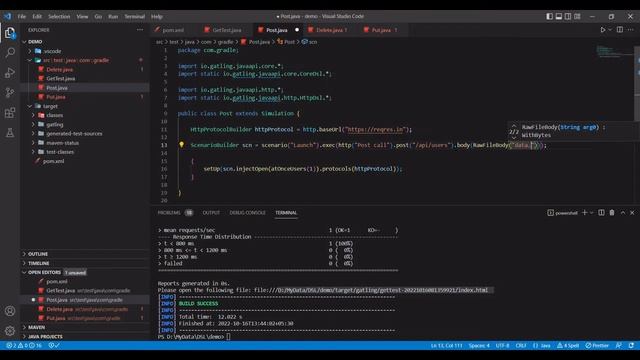This screenshot has width=640, height=360.
Task: Toggle primary sidebar layout icon
Action: coord(549,16)
